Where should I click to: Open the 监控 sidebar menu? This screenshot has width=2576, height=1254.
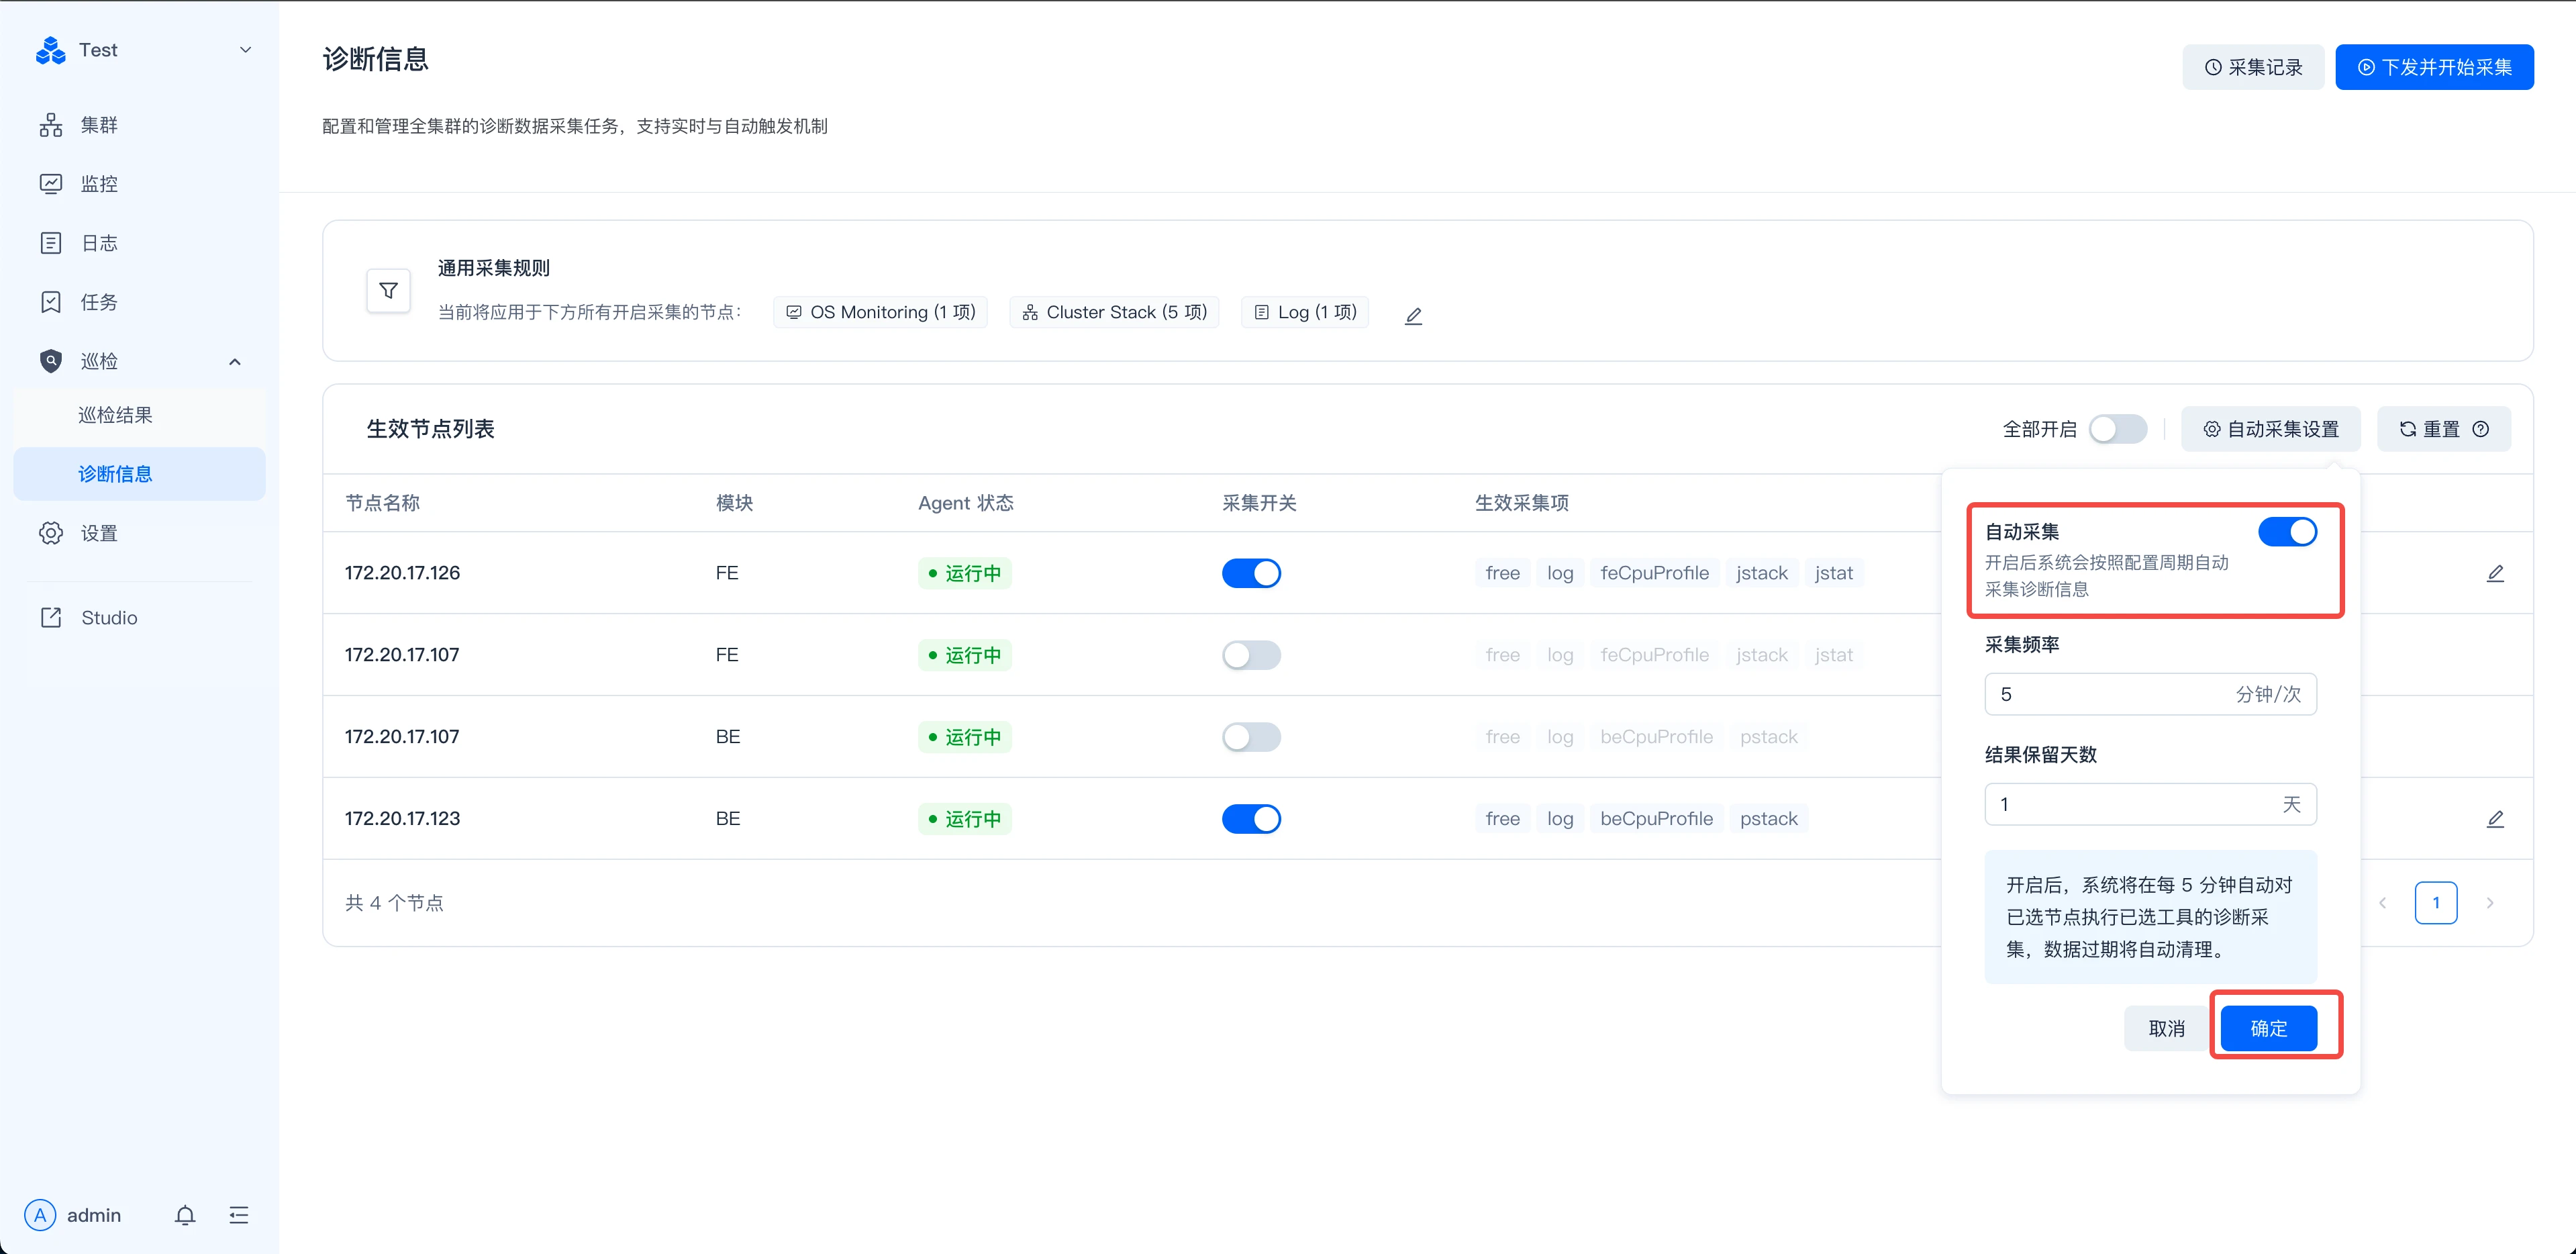139,184
